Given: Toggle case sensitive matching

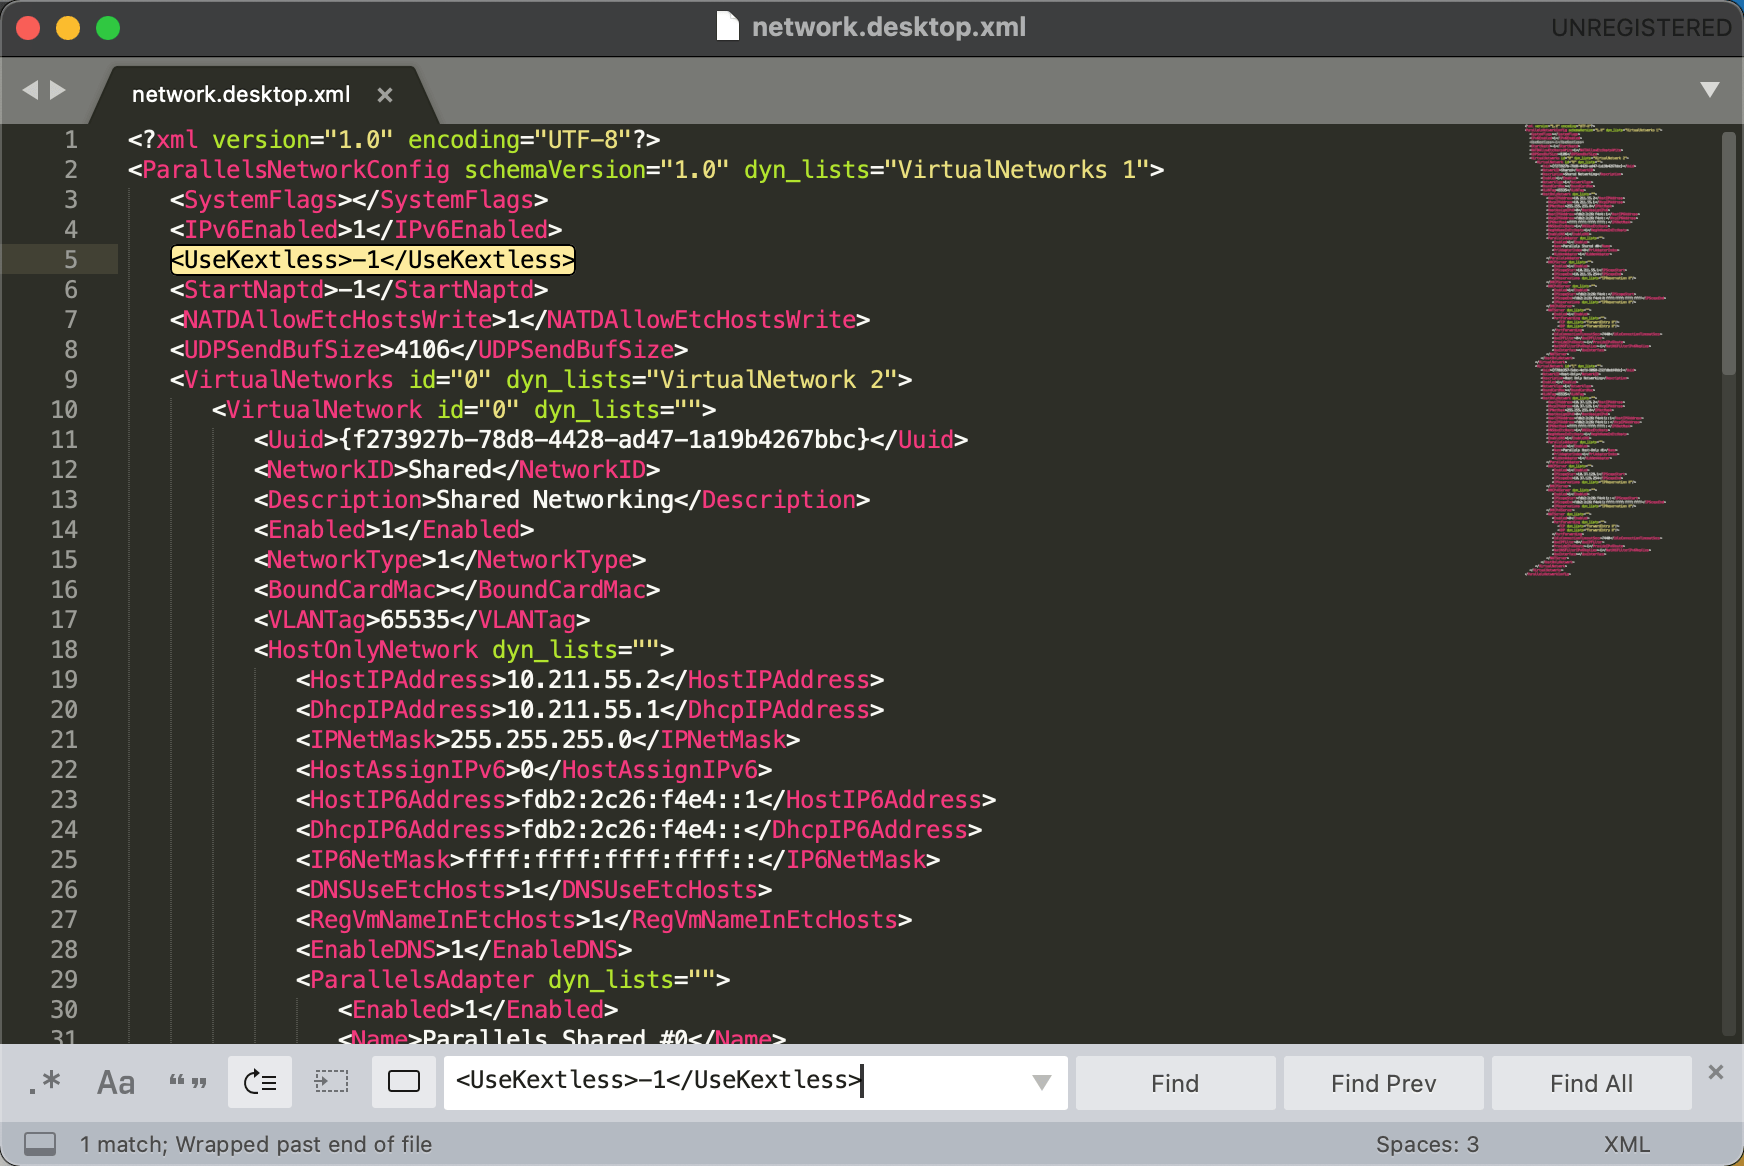Looking at the screenshot, I should (x=116, y=1082).
